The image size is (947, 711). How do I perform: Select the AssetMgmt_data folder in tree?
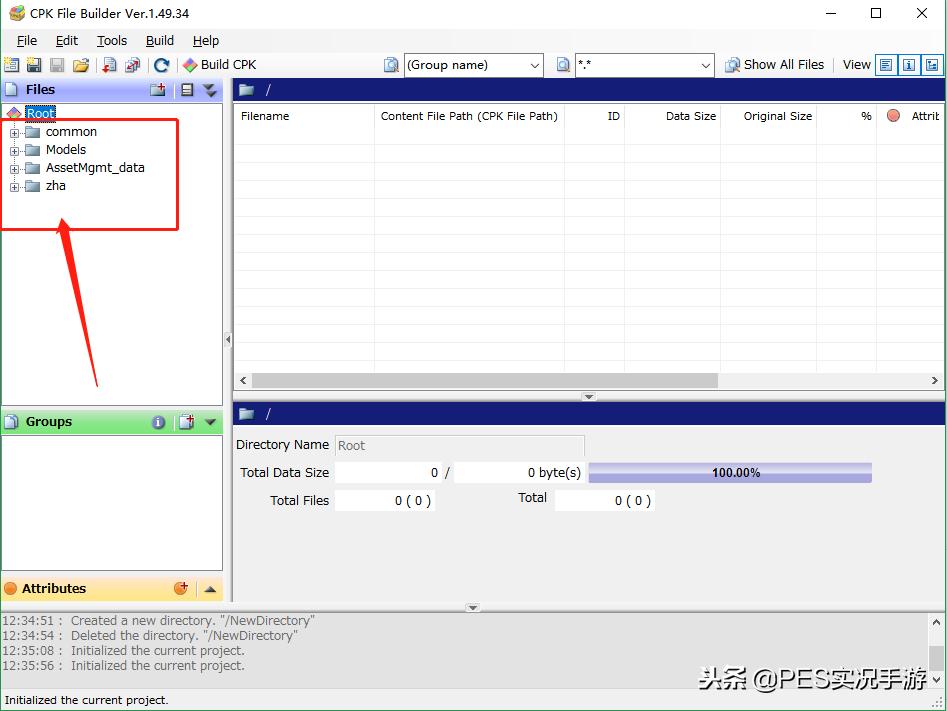click(95, 168)
